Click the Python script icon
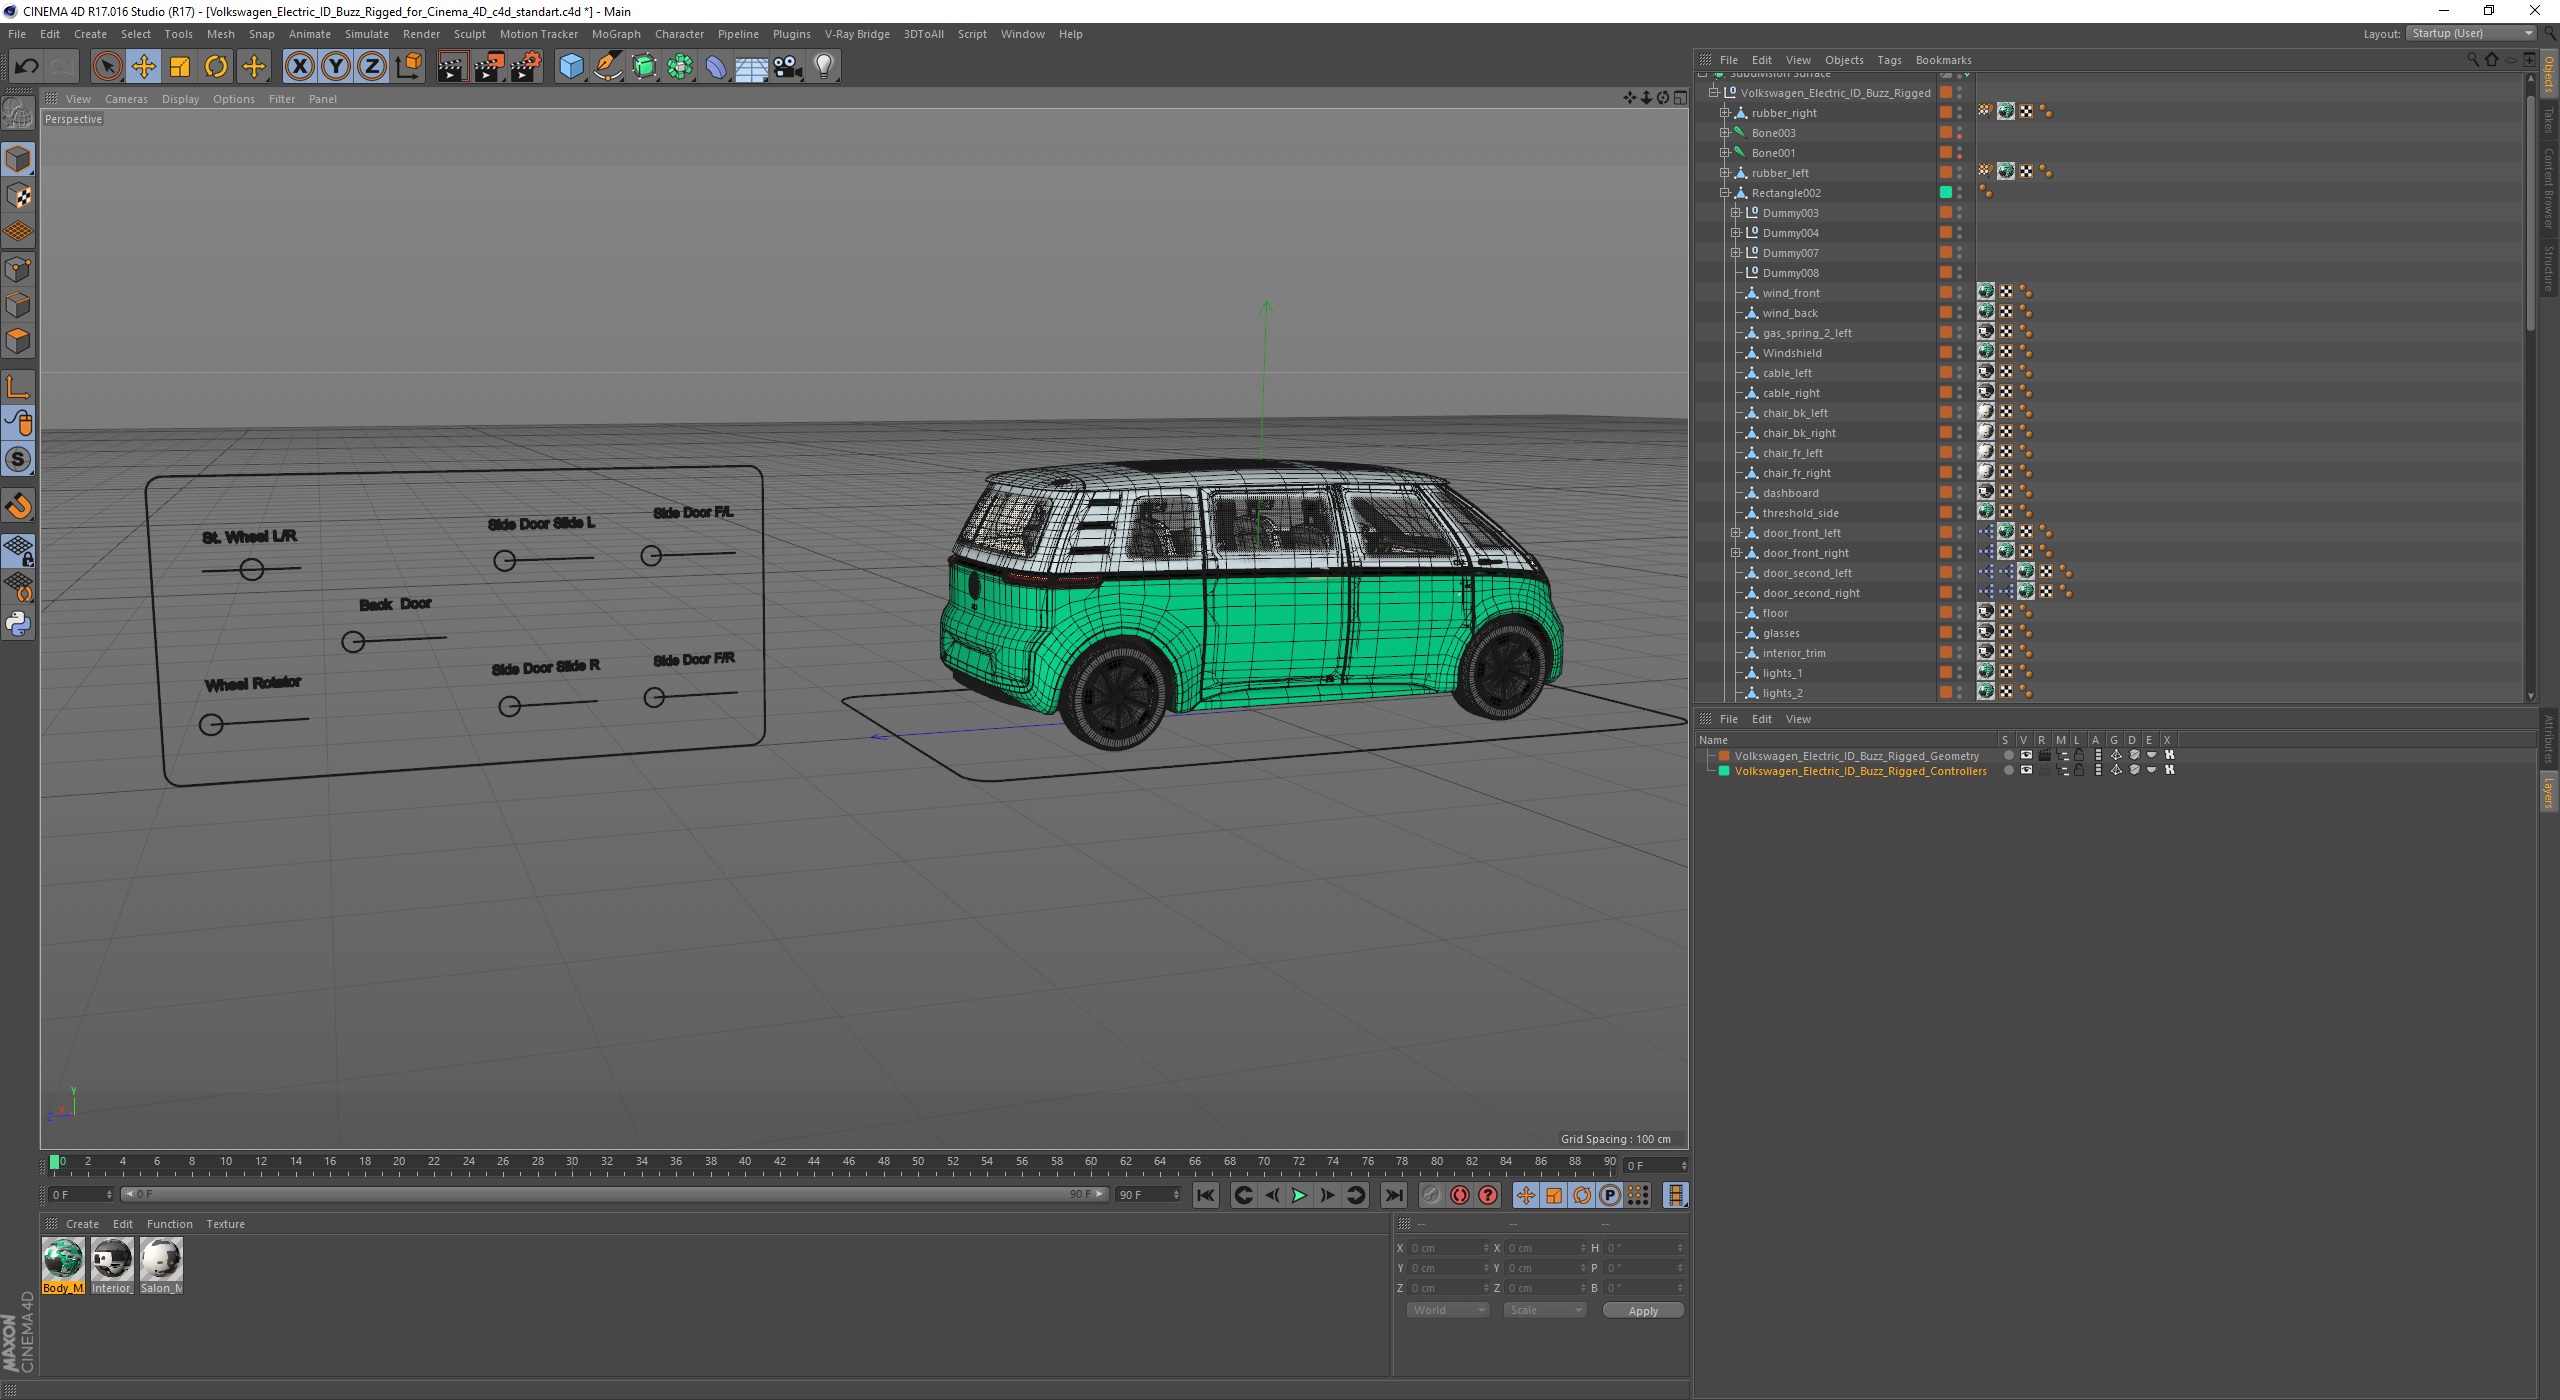Viewport: 2560px width, 1400px height. click(x=18, y=624)
